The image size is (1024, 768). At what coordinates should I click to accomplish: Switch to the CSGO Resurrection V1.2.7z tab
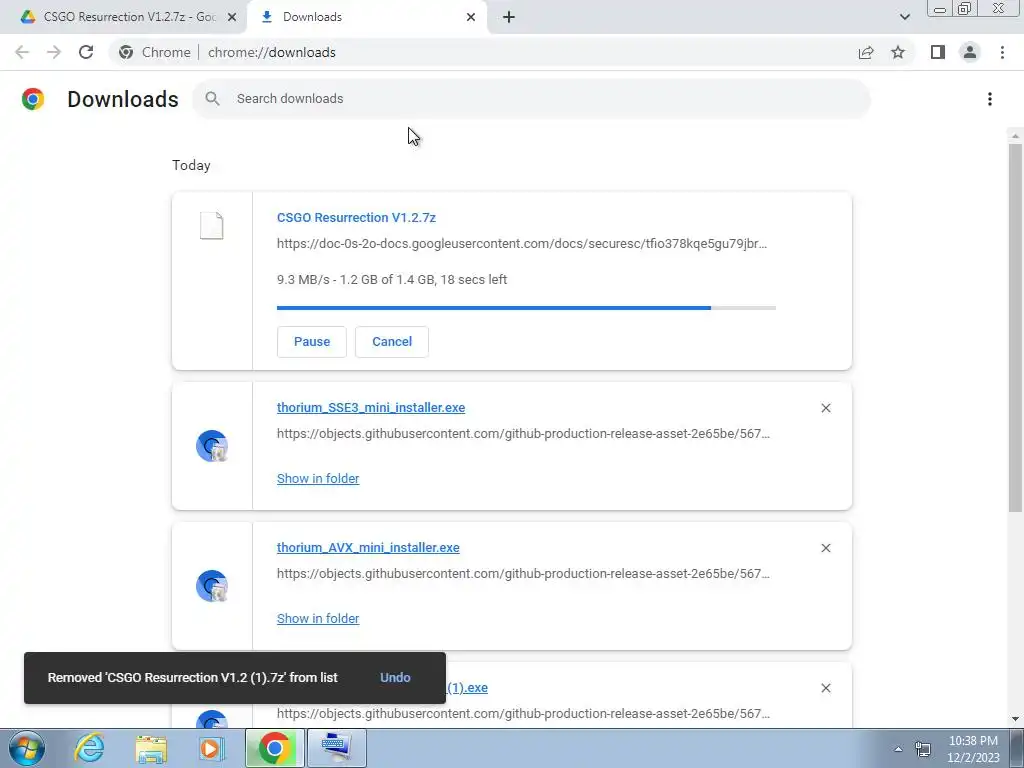123,17
